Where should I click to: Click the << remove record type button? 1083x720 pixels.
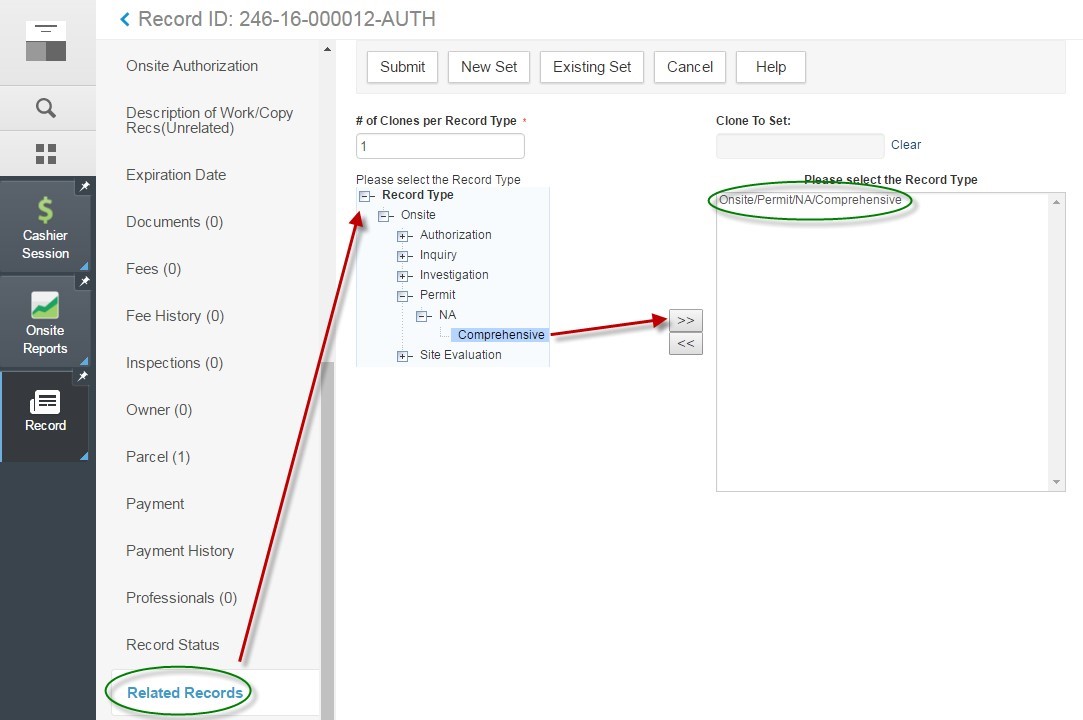tap(685, 343)
